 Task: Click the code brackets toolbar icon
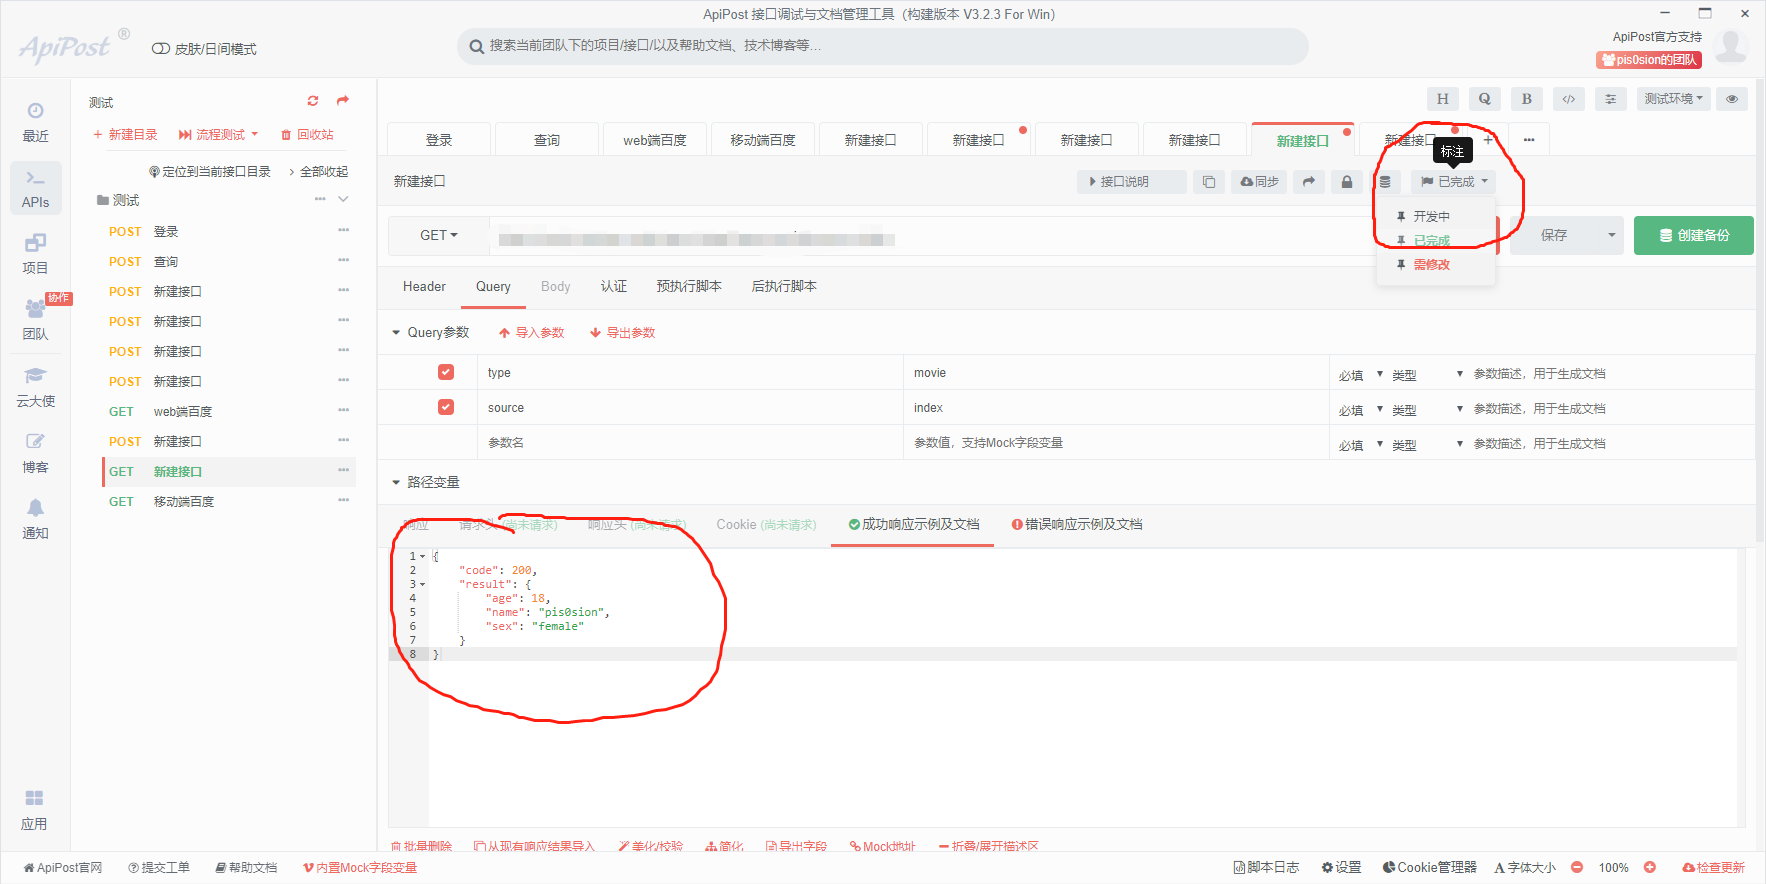point(1568,99)
